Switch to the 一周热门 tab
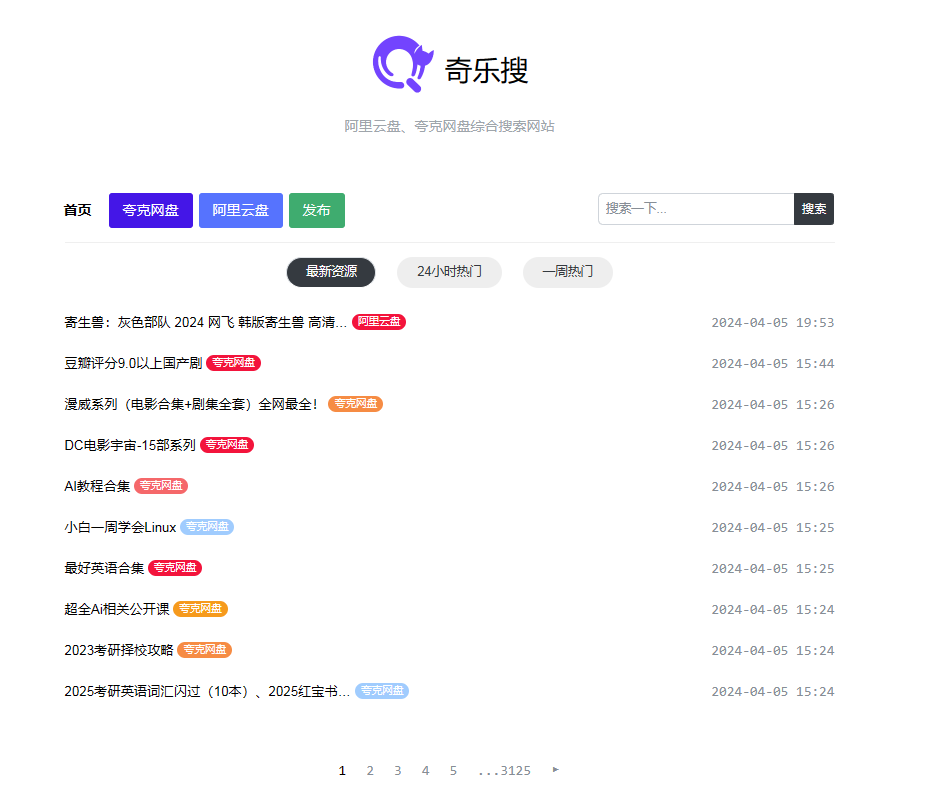950x802 pixels. pos(568,272)
